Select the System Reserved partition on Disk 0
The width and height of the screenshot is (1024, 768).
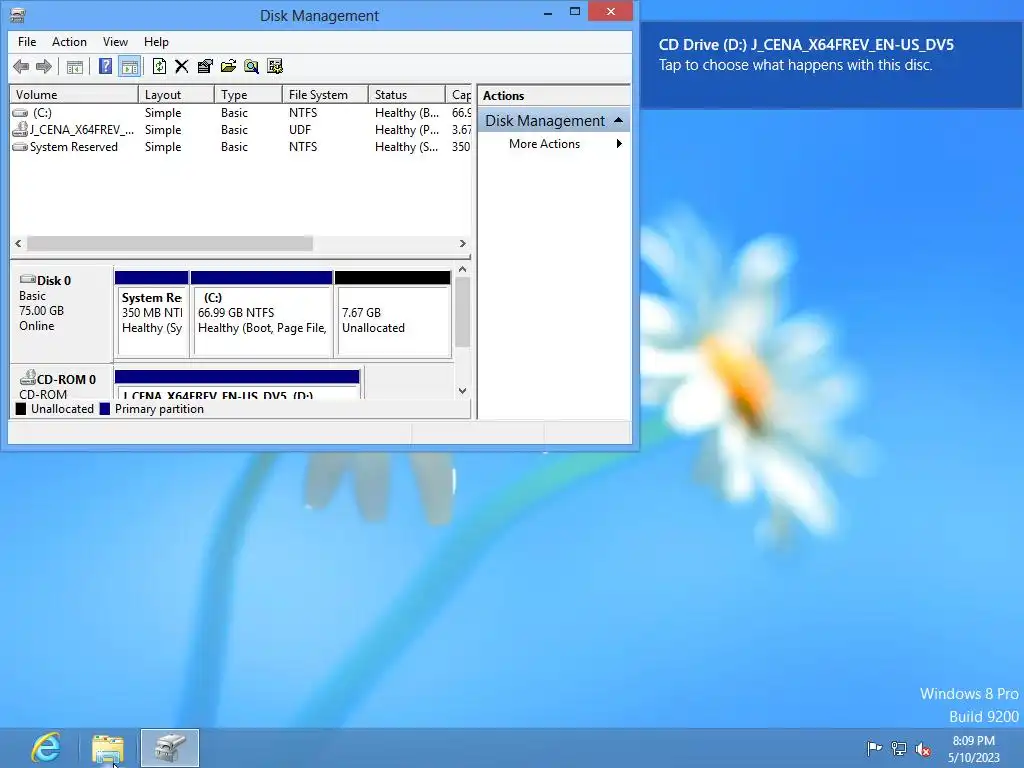[152, 313]
